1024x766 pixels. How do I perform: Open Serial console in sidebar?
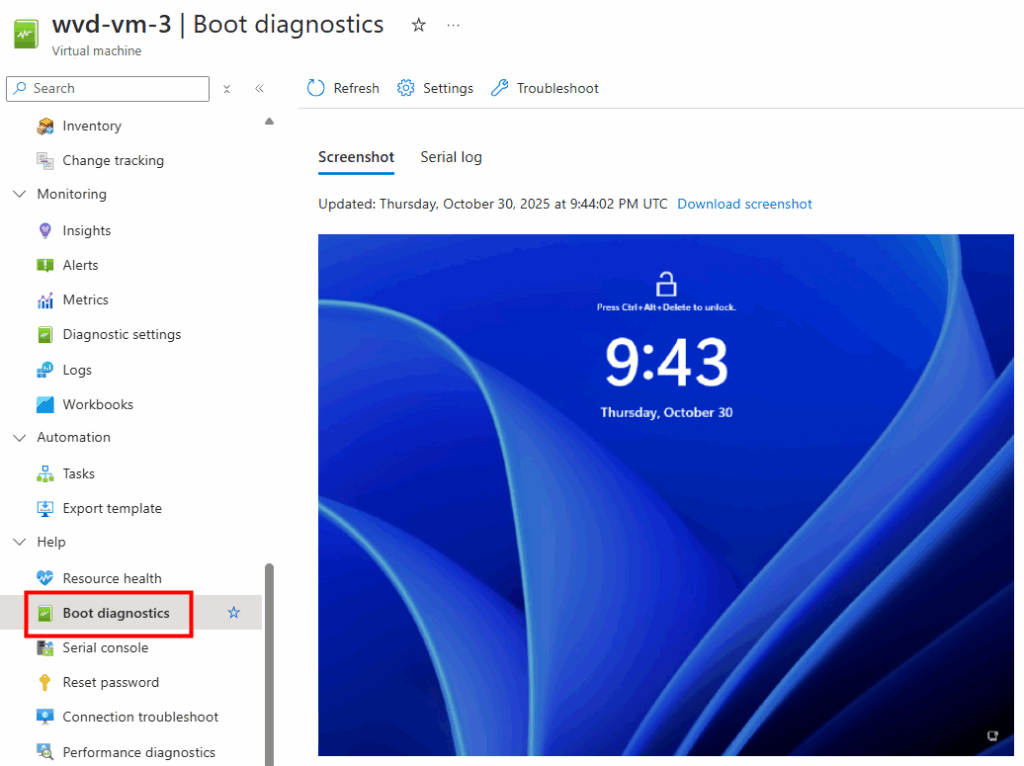(105, 648)
